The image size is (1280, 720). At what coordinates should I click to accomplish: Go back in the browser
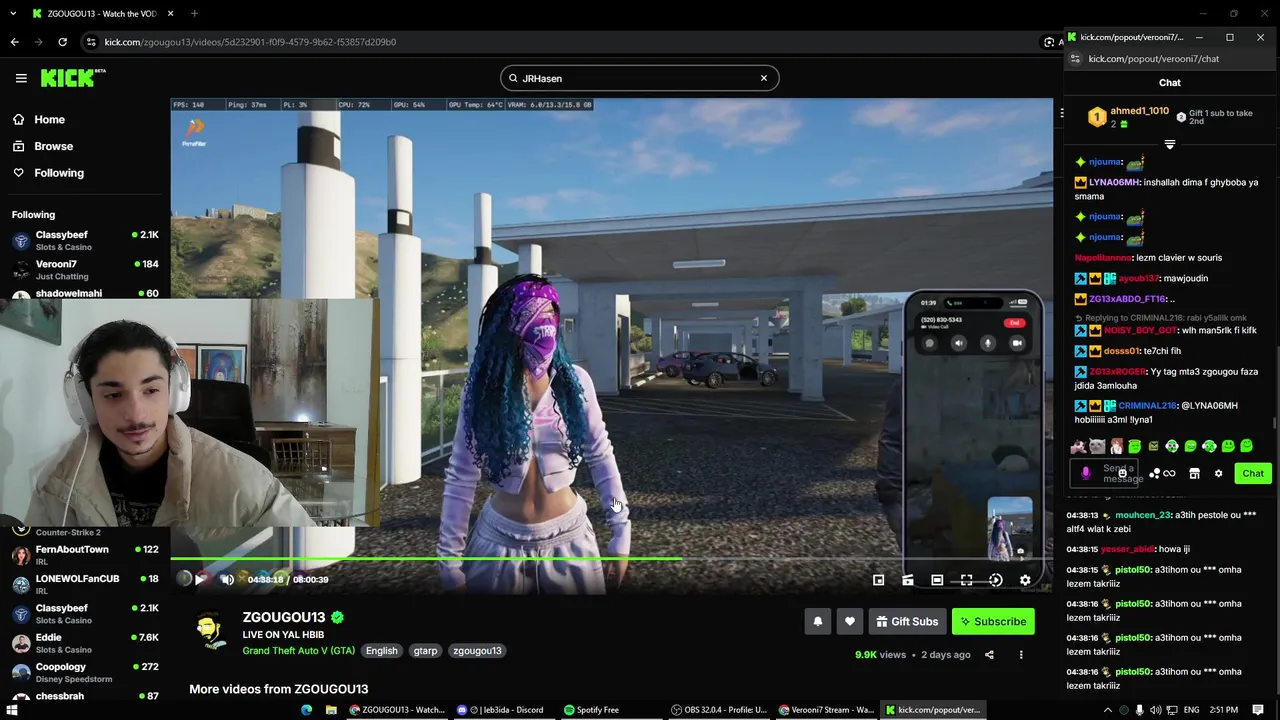(x=14, y=42)
